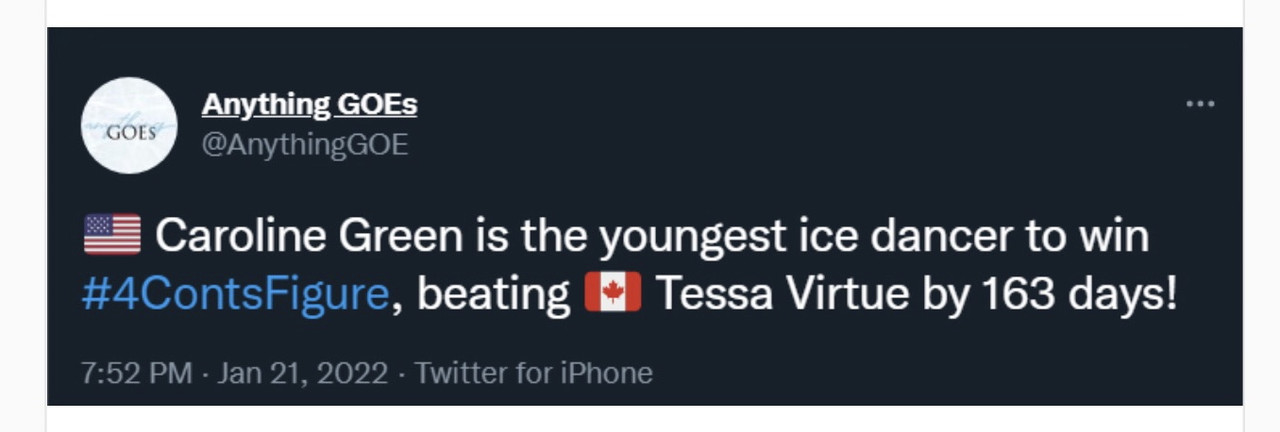Click the Anything GOEs profile avatar

pos(129,125)
